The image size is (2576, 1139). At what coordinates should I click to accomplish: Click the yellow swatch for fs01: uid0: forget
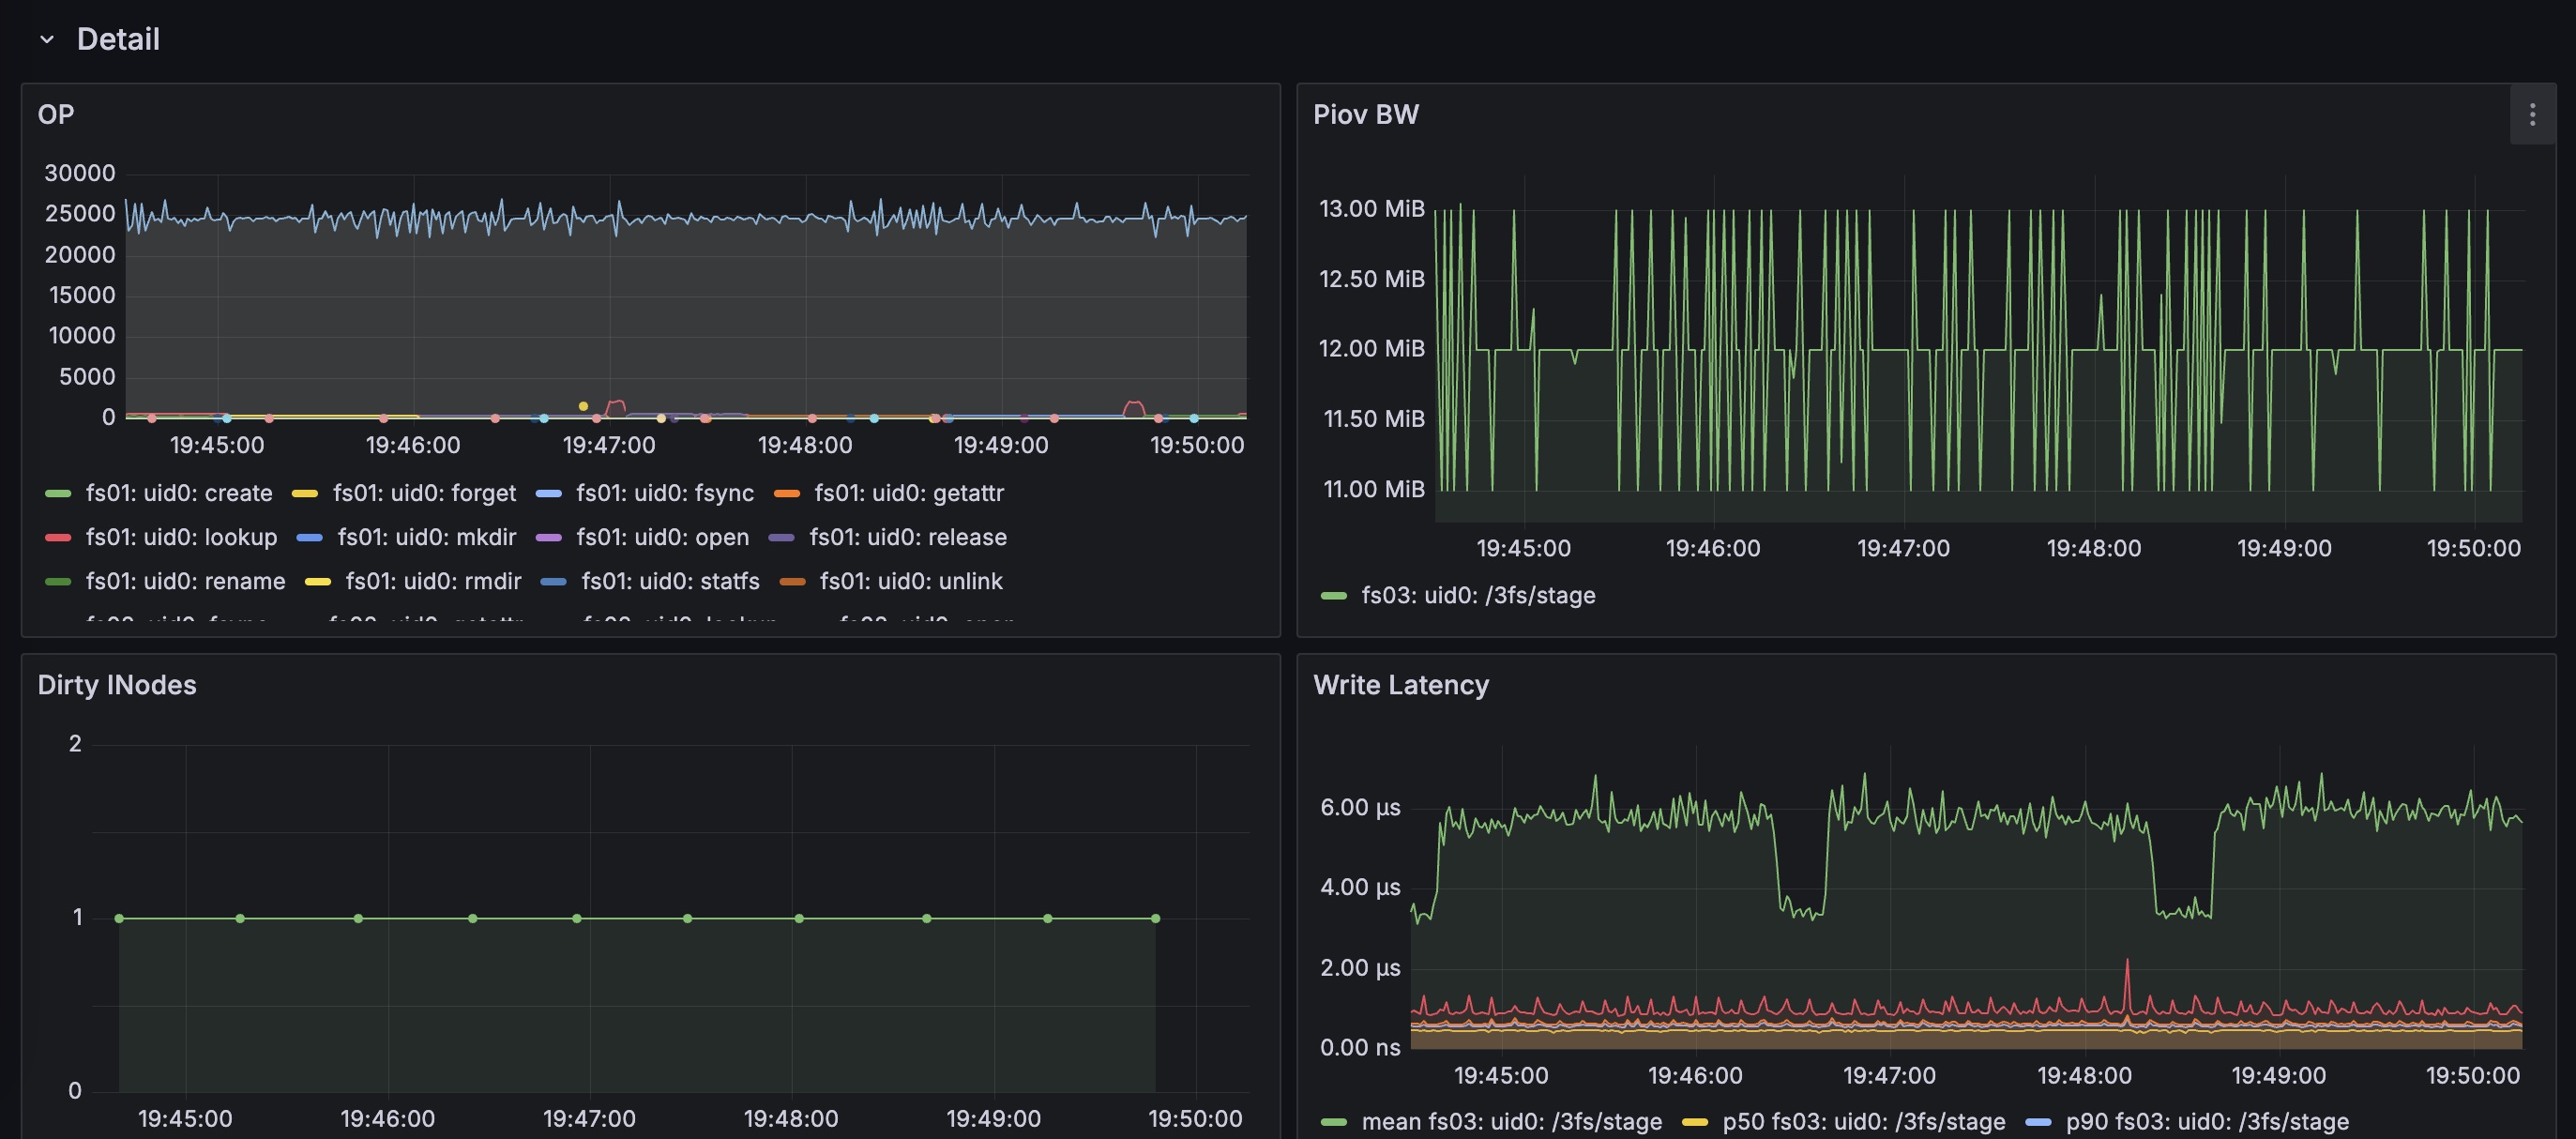(304, 494)
